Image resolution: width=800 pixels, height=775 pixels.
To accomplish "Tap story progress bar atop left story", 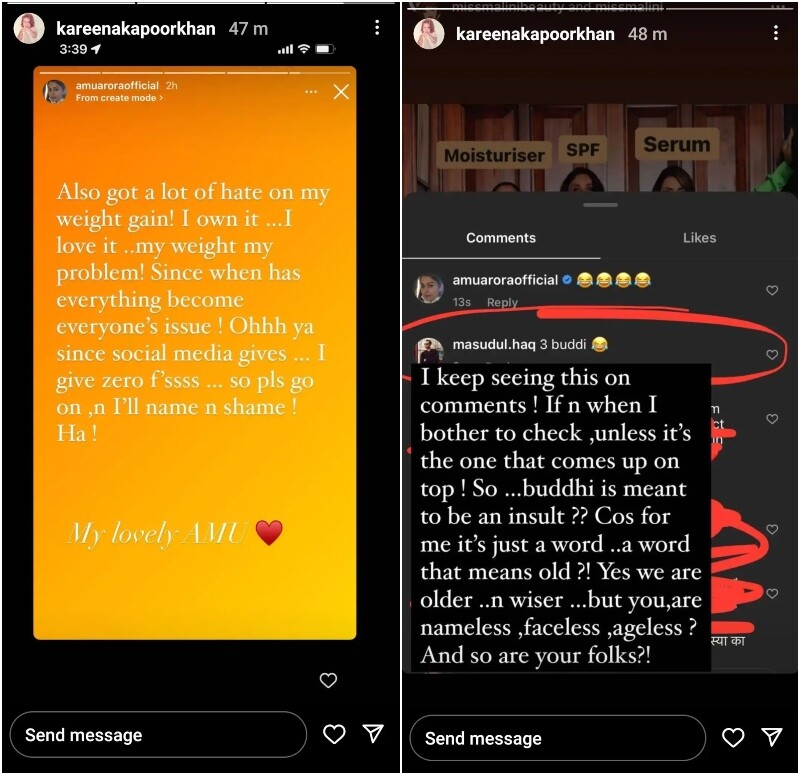I will tap(200, 3).
